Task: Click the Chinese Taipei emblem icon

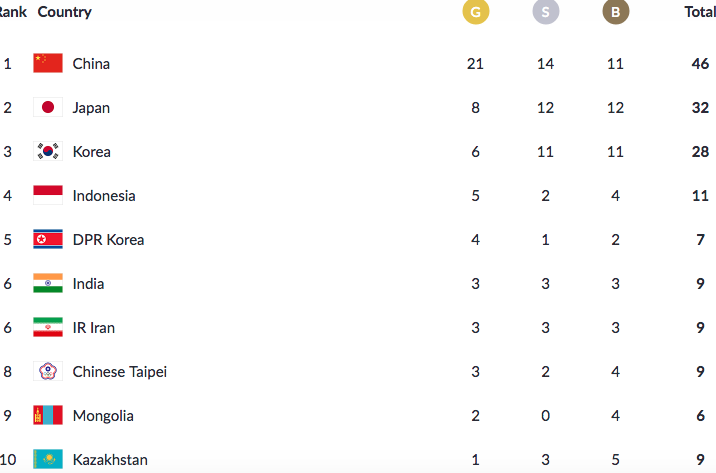Action: pos(48,371)
